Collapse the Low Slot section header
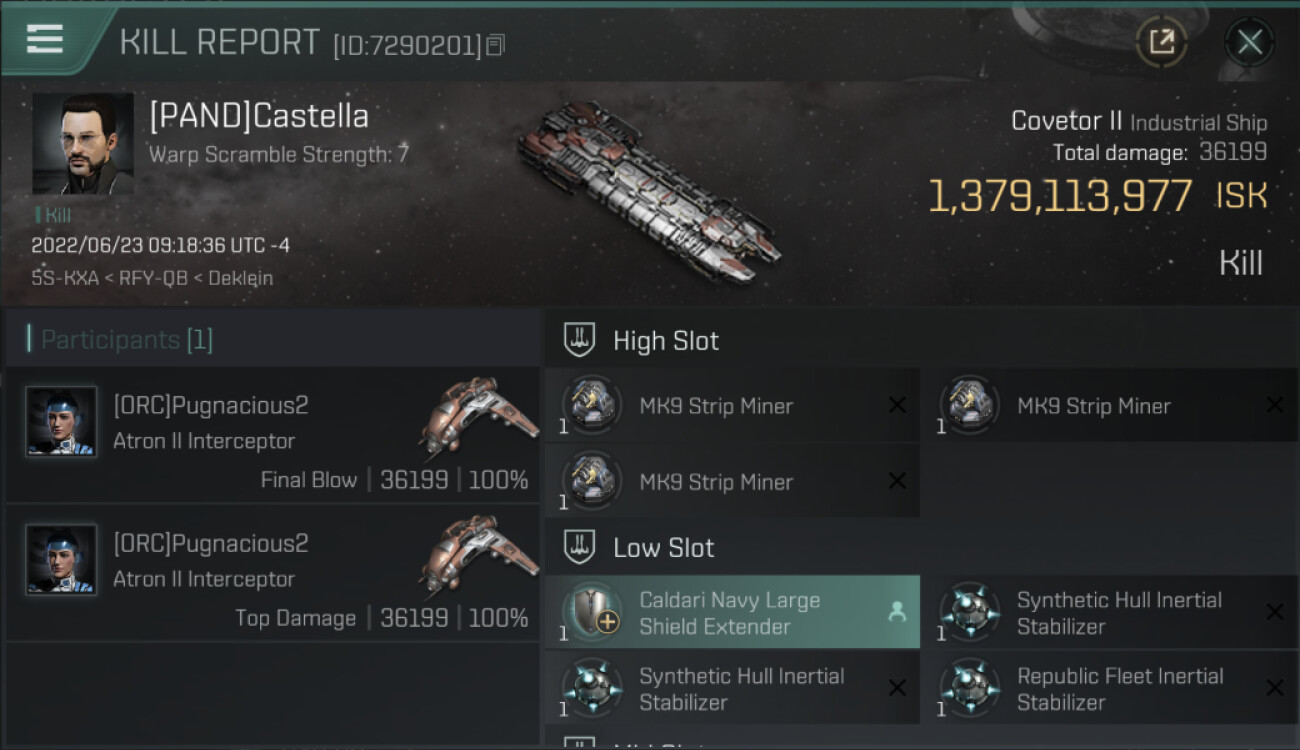This screenshot has height=750, width=1300. pyautogui.click(x=663, y=548)
